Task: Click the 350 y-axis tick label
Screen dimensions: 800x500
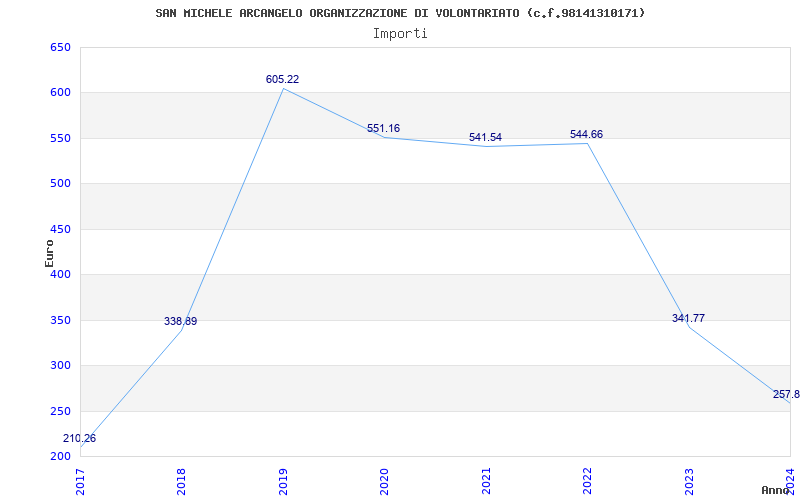Action: pos(60,320)
